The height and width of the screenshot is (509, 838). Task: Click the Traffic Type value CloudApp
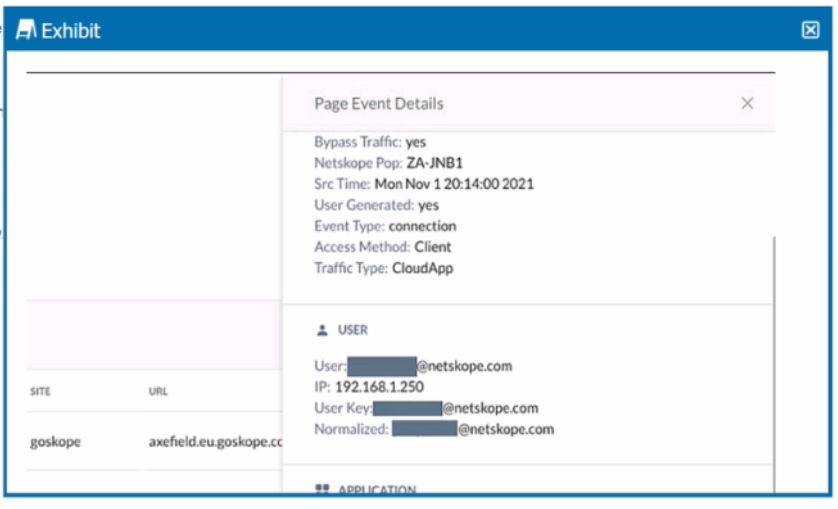422,268
